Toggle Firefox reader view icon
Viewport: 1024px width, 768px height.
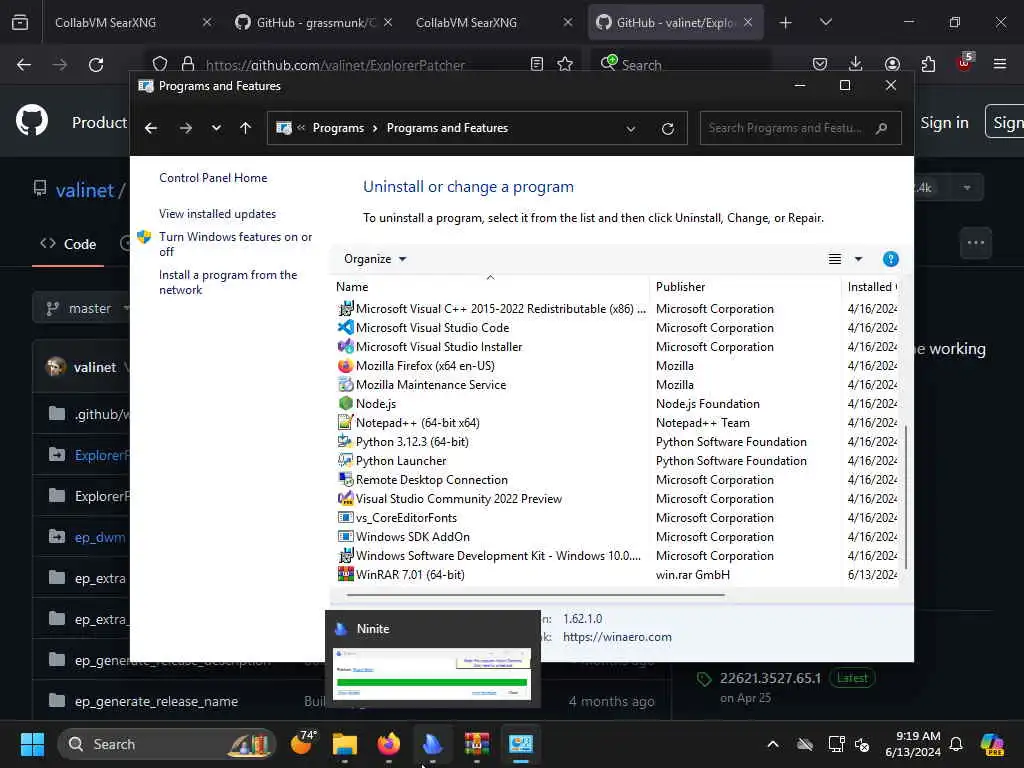(537, 64)
